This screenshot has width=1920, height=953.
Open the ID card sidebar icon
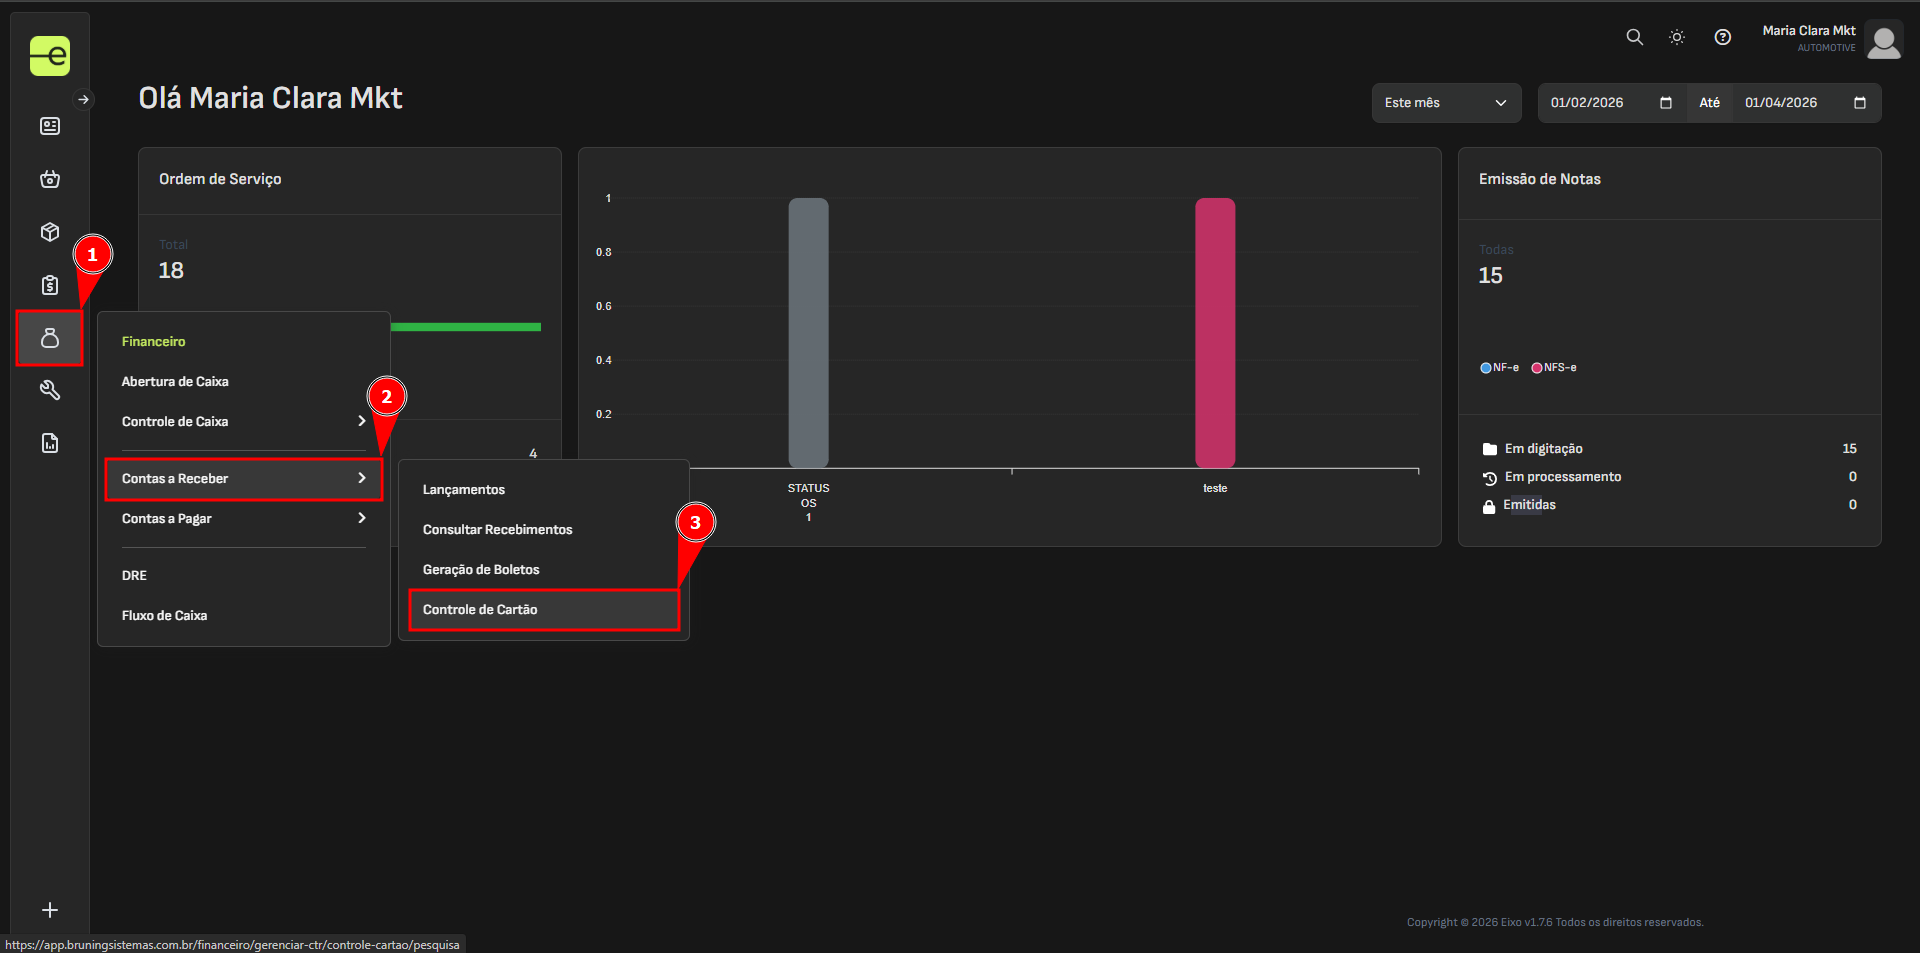pyautogui.click(x=50, y=126)
